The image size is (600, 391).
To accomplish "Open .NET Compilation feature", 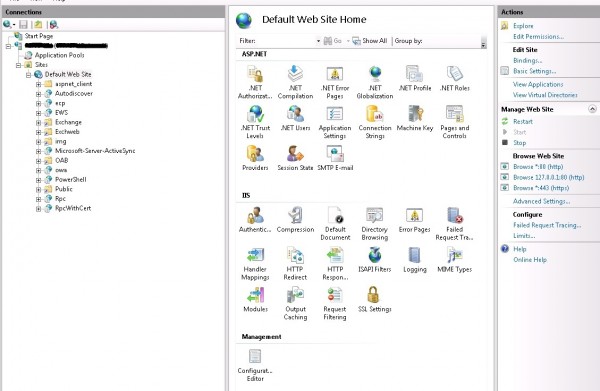I will [x=295, y=82].
